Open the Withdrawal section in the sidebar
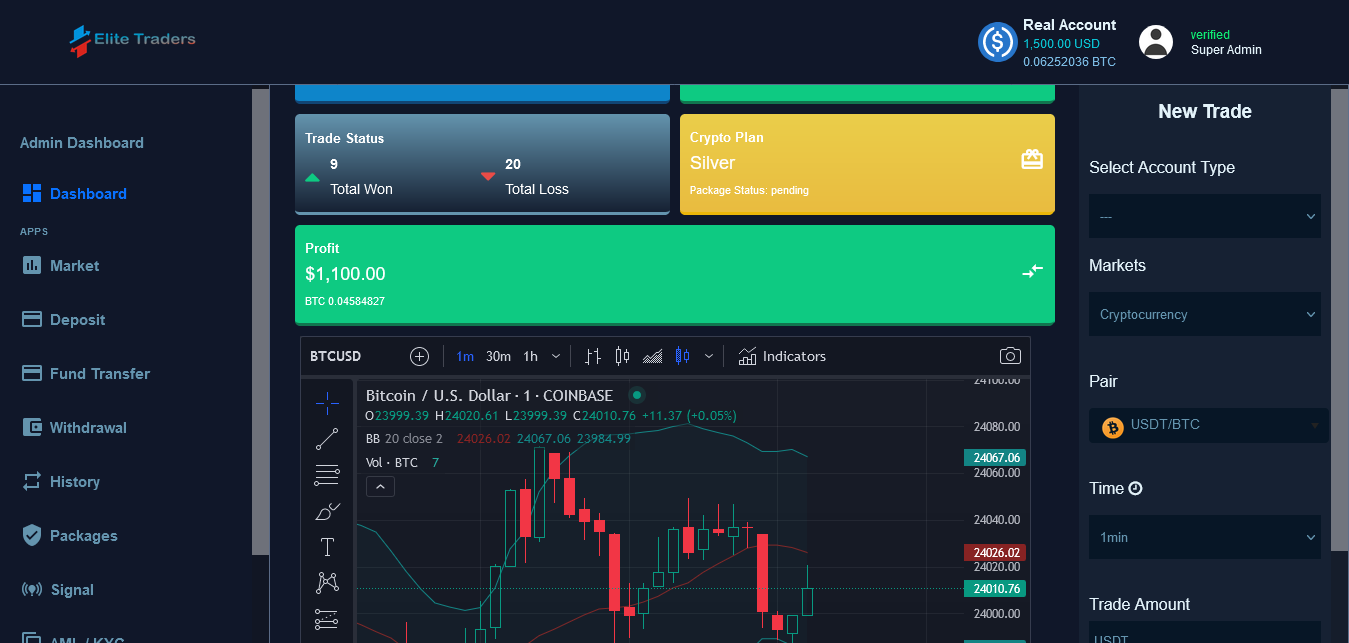Viewport: 1349px width, 643px height. coord(86,427)
